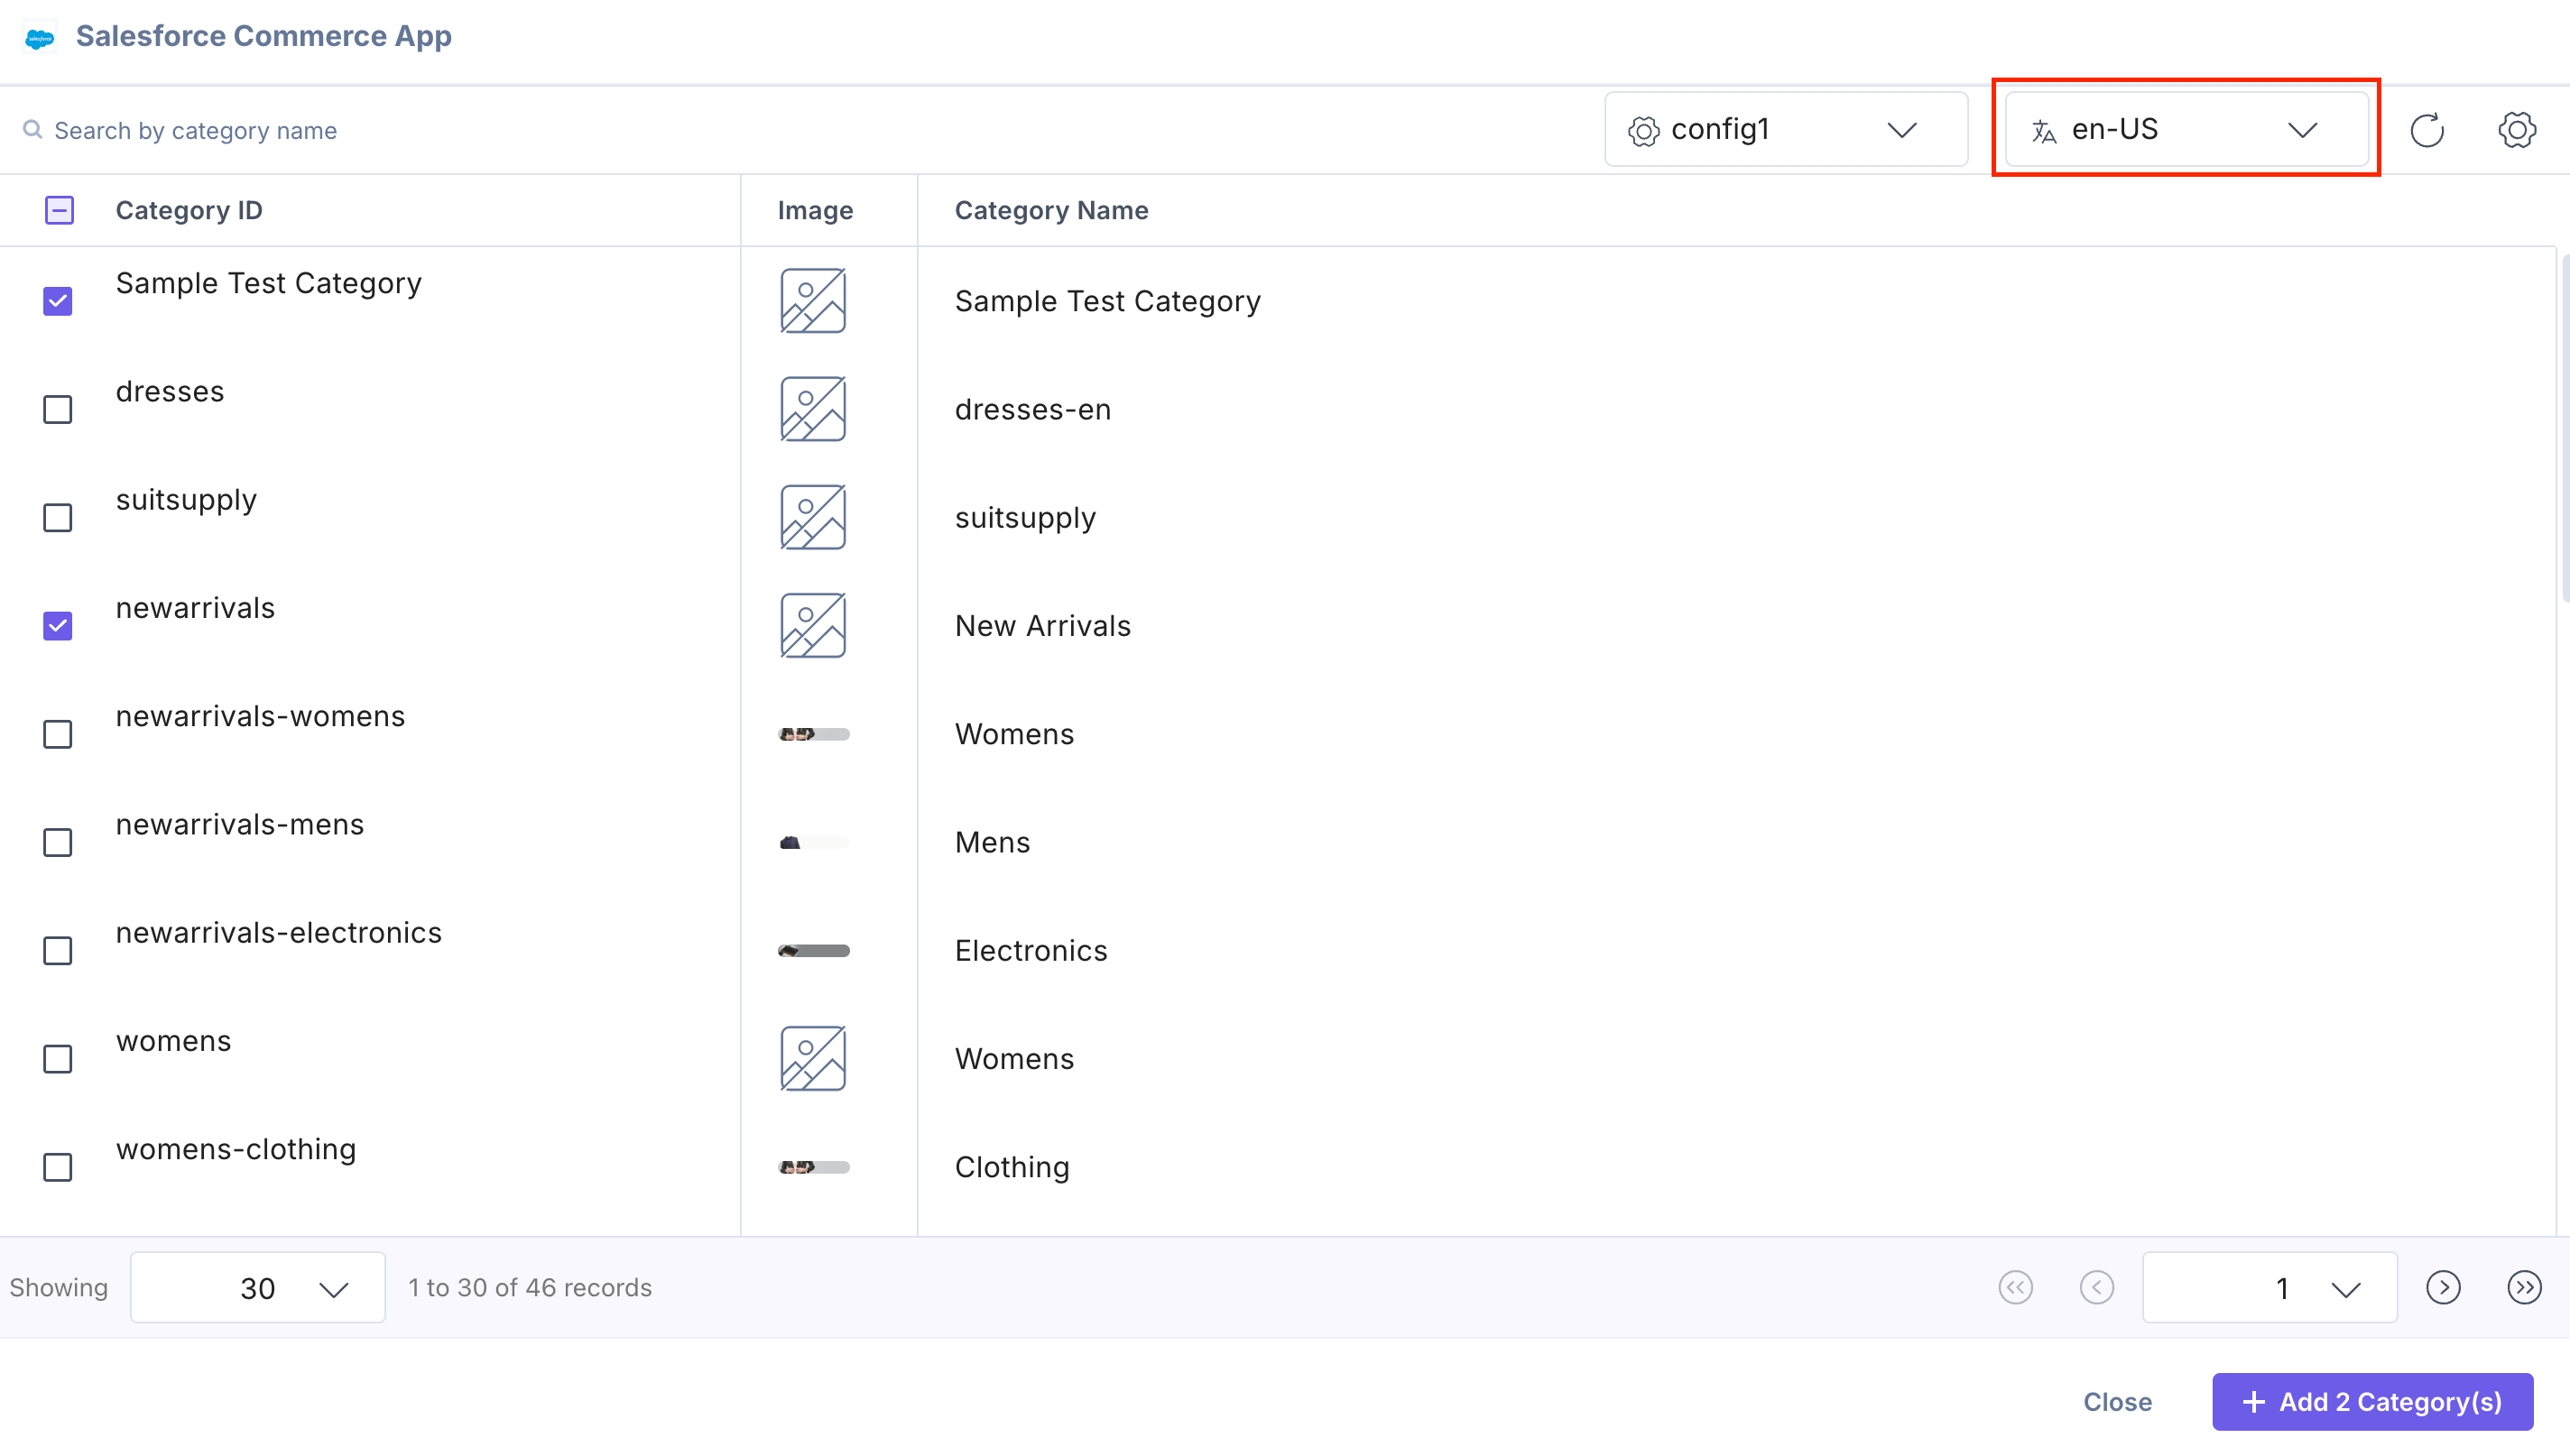Click placeholder image for womens row
The image size is (2570, 1456).
point(813,1058)
